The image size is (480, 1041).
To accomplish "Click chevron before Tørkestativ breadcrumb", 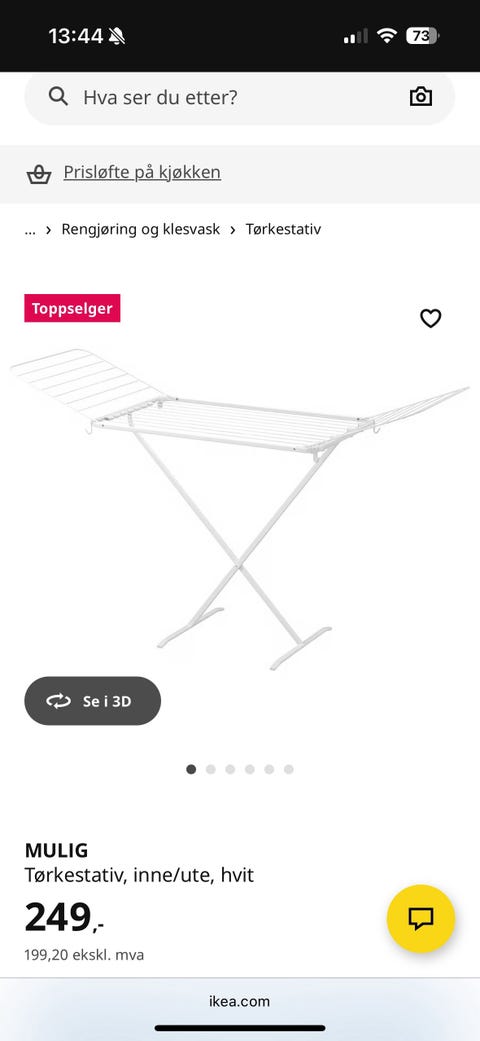I will click(233, 230).
